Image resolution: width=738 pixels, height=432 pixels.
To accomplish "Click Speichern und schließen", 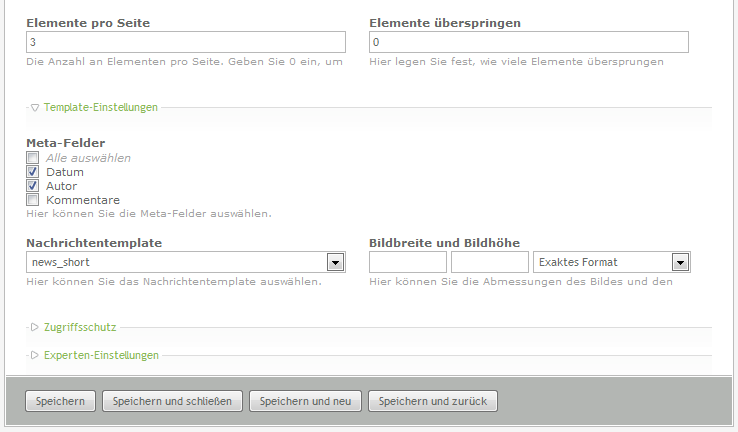I will click(x=172, y=402).
